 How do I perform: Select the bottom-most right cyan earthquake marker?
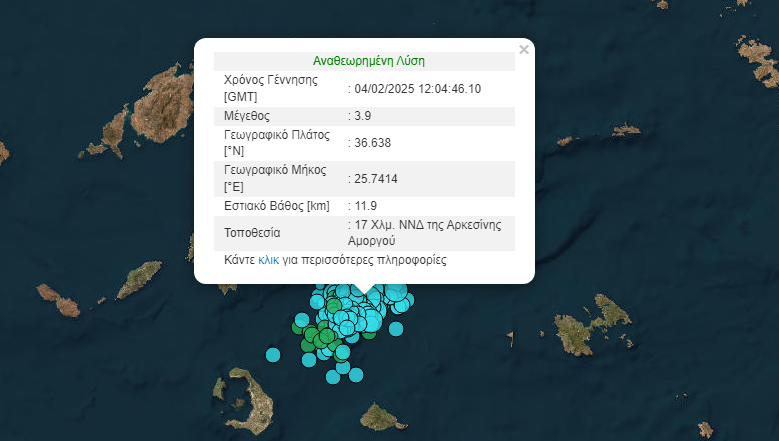pos(355,374)
